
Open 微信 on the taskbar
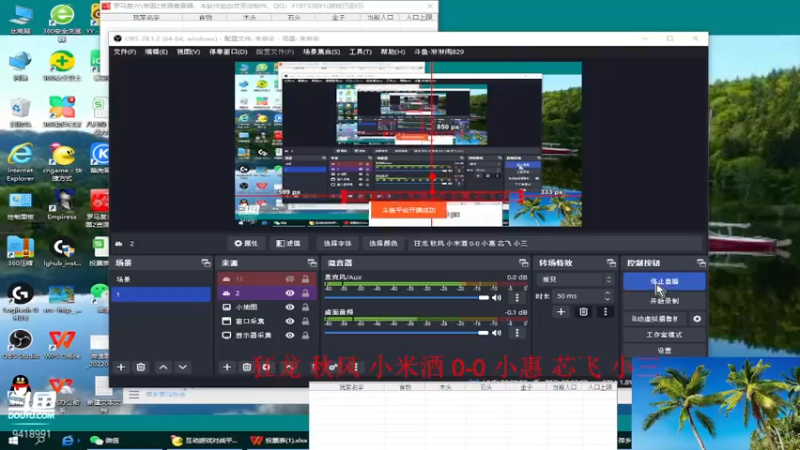pyautogui.click(x=105, y=440)
